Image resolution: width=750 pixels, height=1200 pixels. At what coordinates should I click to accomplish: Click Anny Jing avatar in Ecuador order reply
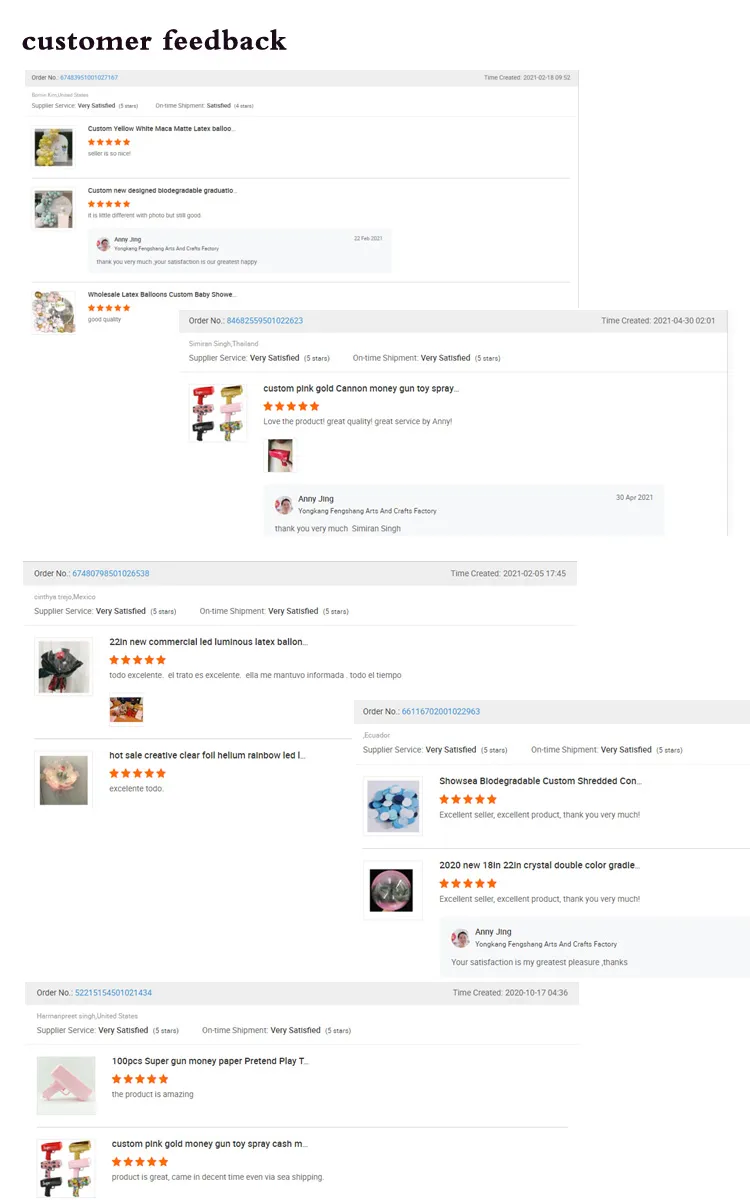[x=461, y=938]
